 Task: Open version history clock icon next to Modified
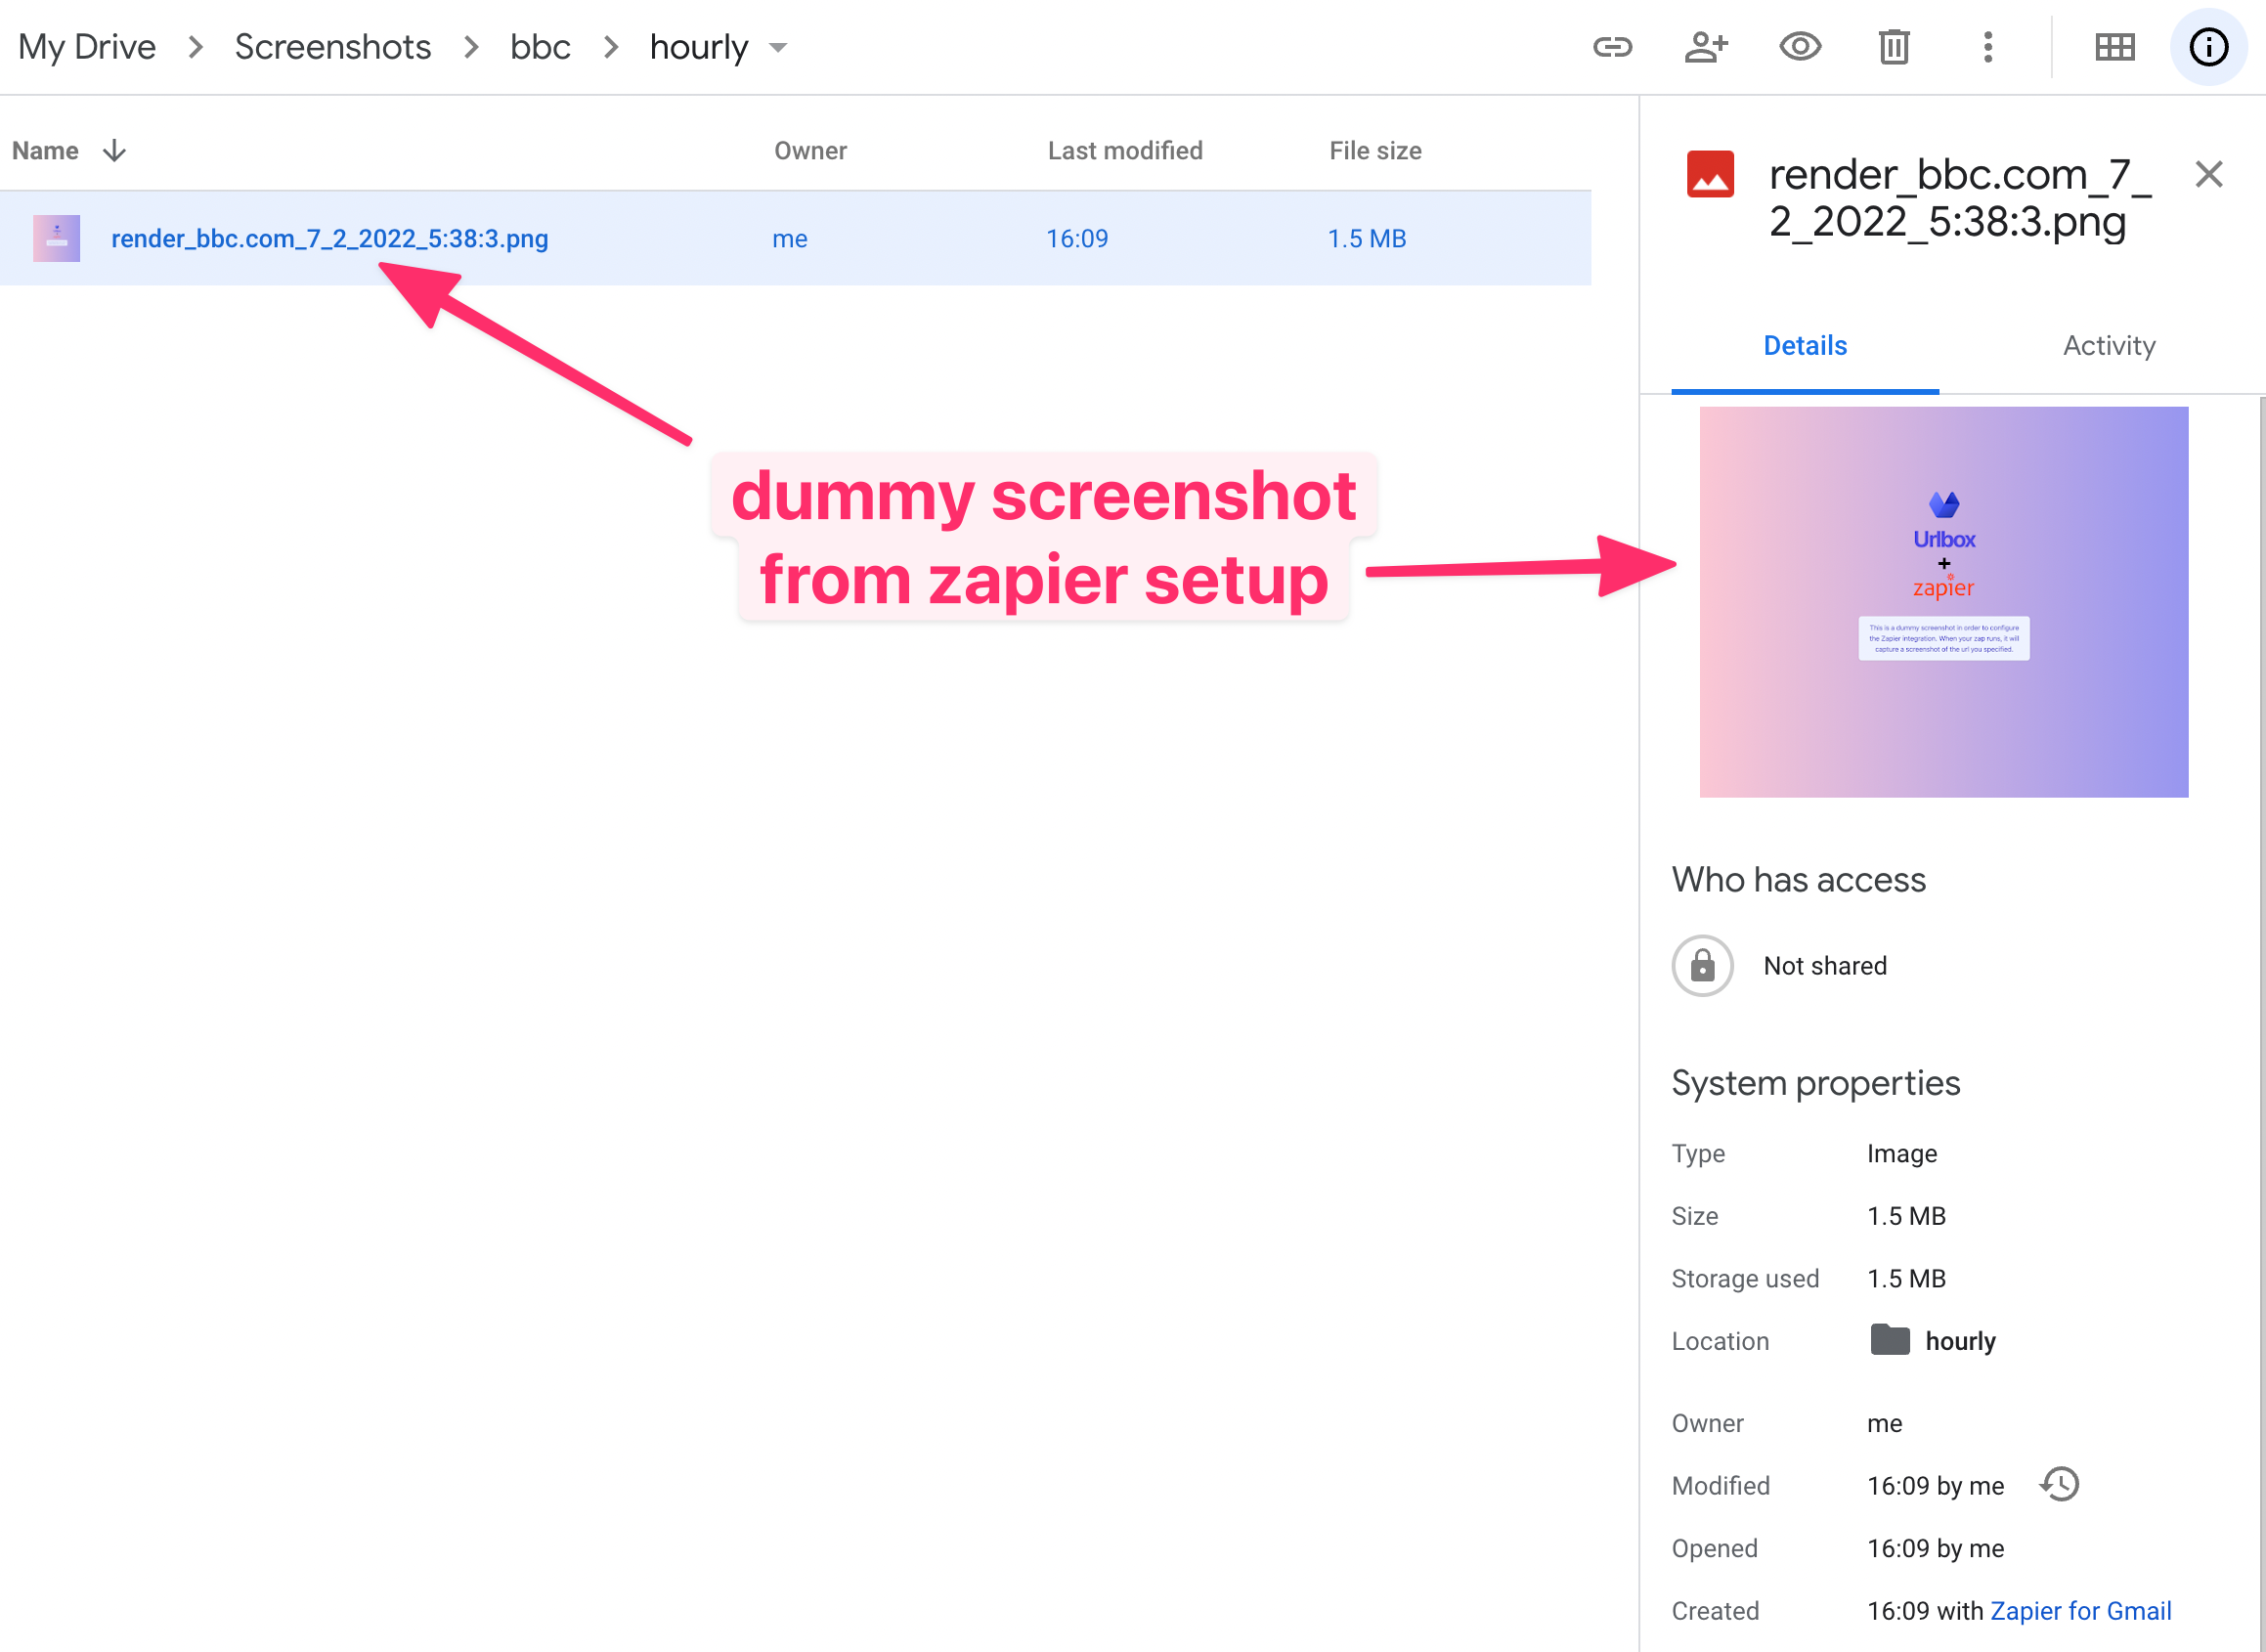2059,1485
